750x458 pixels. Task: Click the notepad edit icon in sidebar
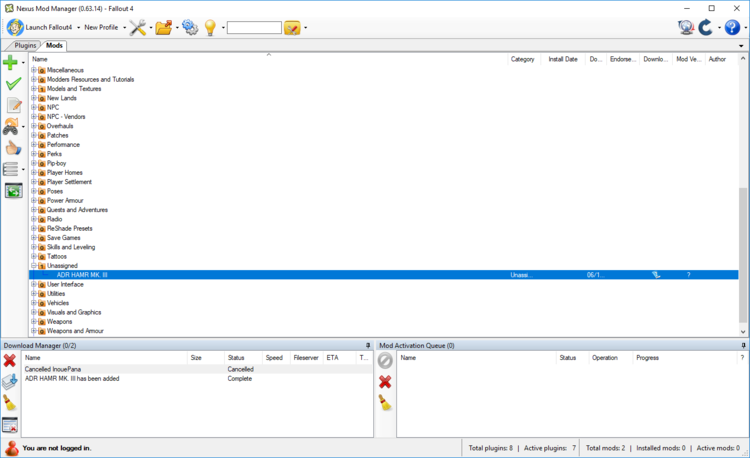point(14,105)
